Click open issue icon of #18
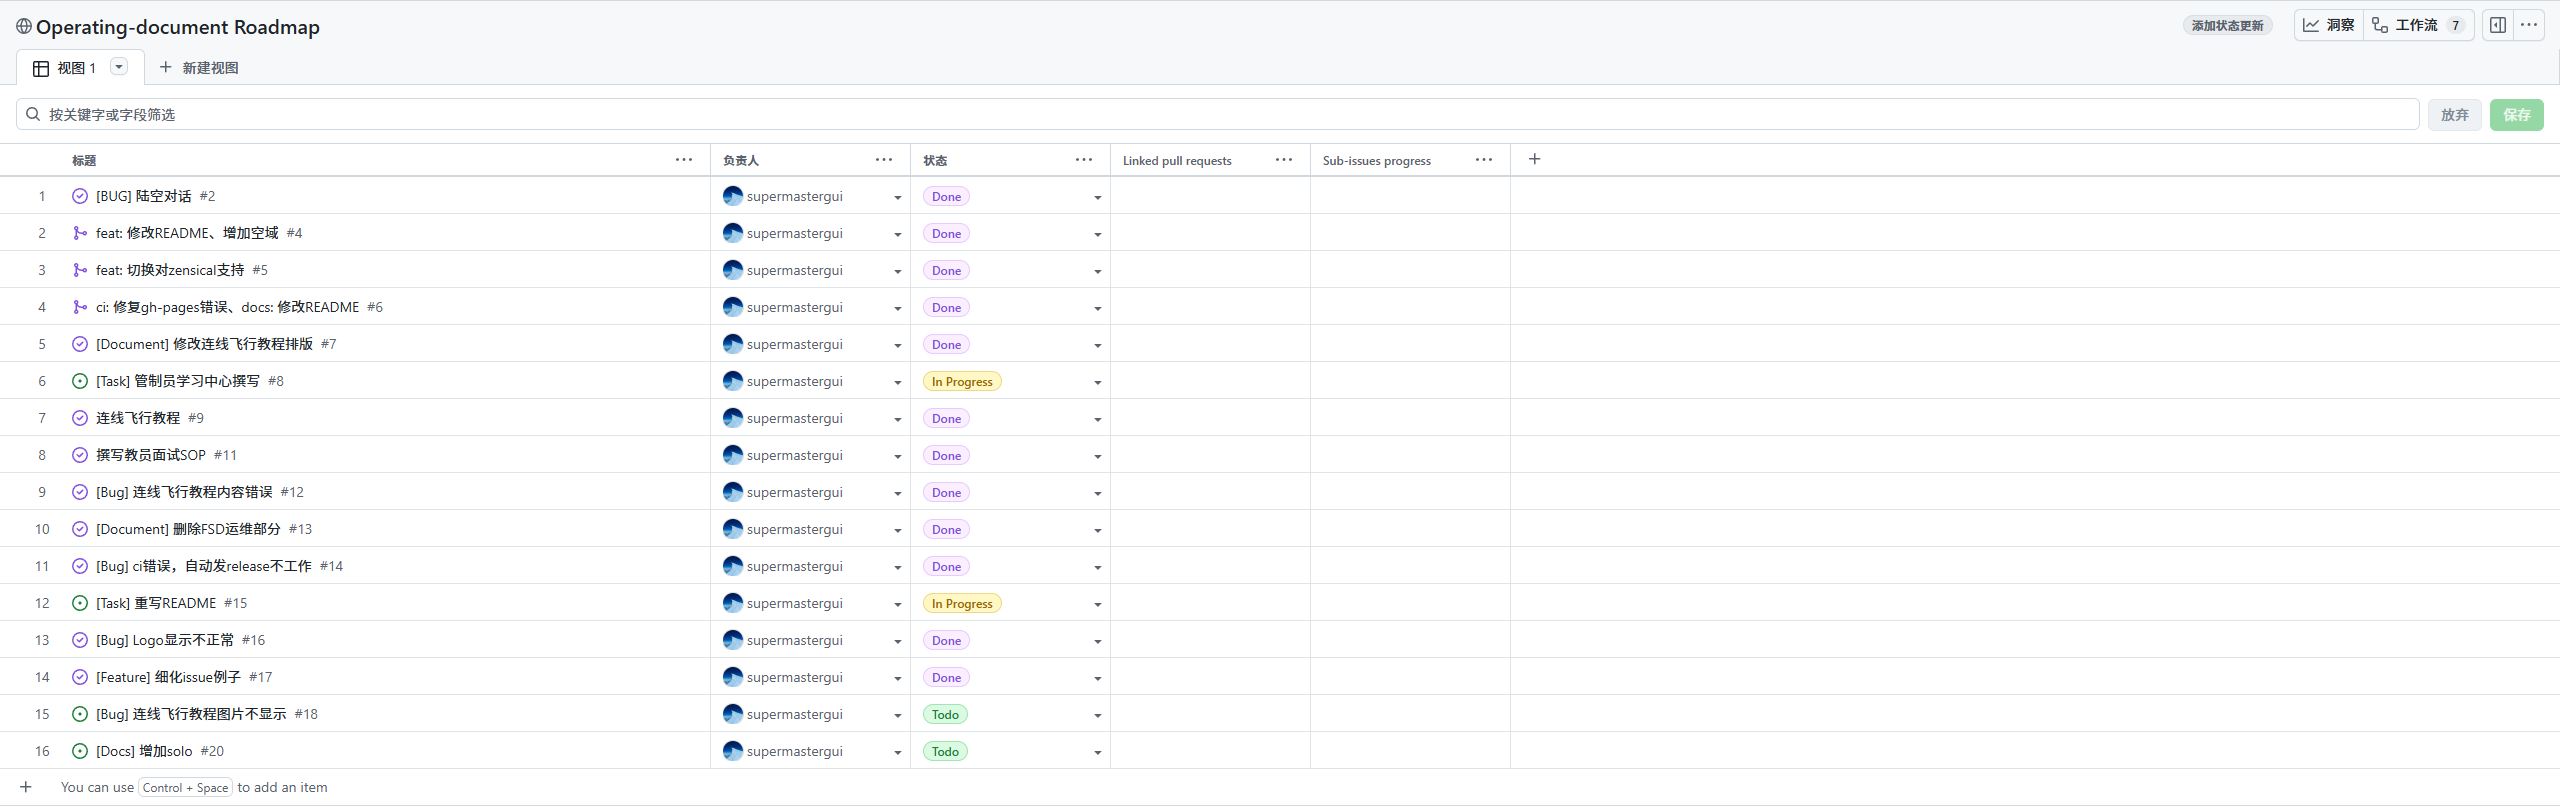2560x806 pixels. pyautogui.click(x=80, y=714)
